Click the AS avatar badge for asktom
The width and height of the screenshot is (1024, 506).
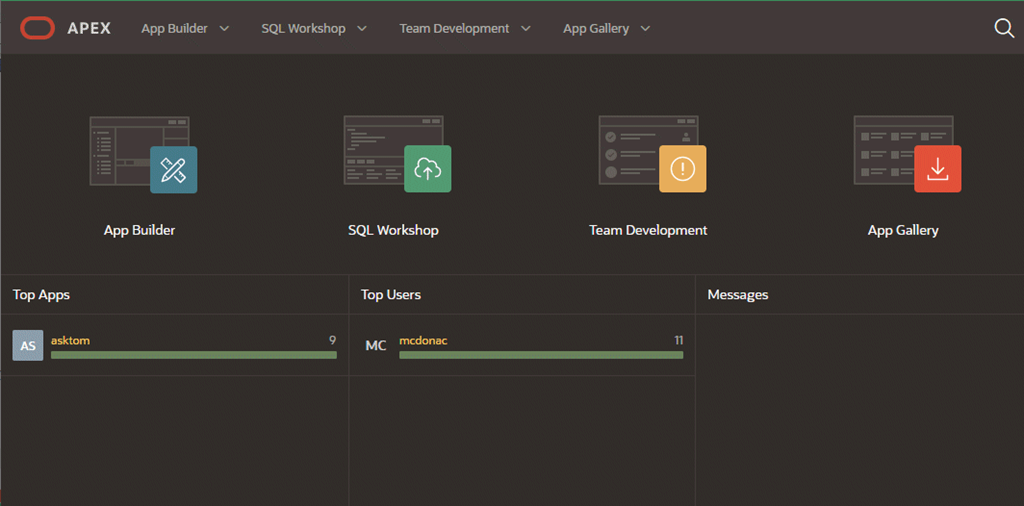click(x=28, y=346)
